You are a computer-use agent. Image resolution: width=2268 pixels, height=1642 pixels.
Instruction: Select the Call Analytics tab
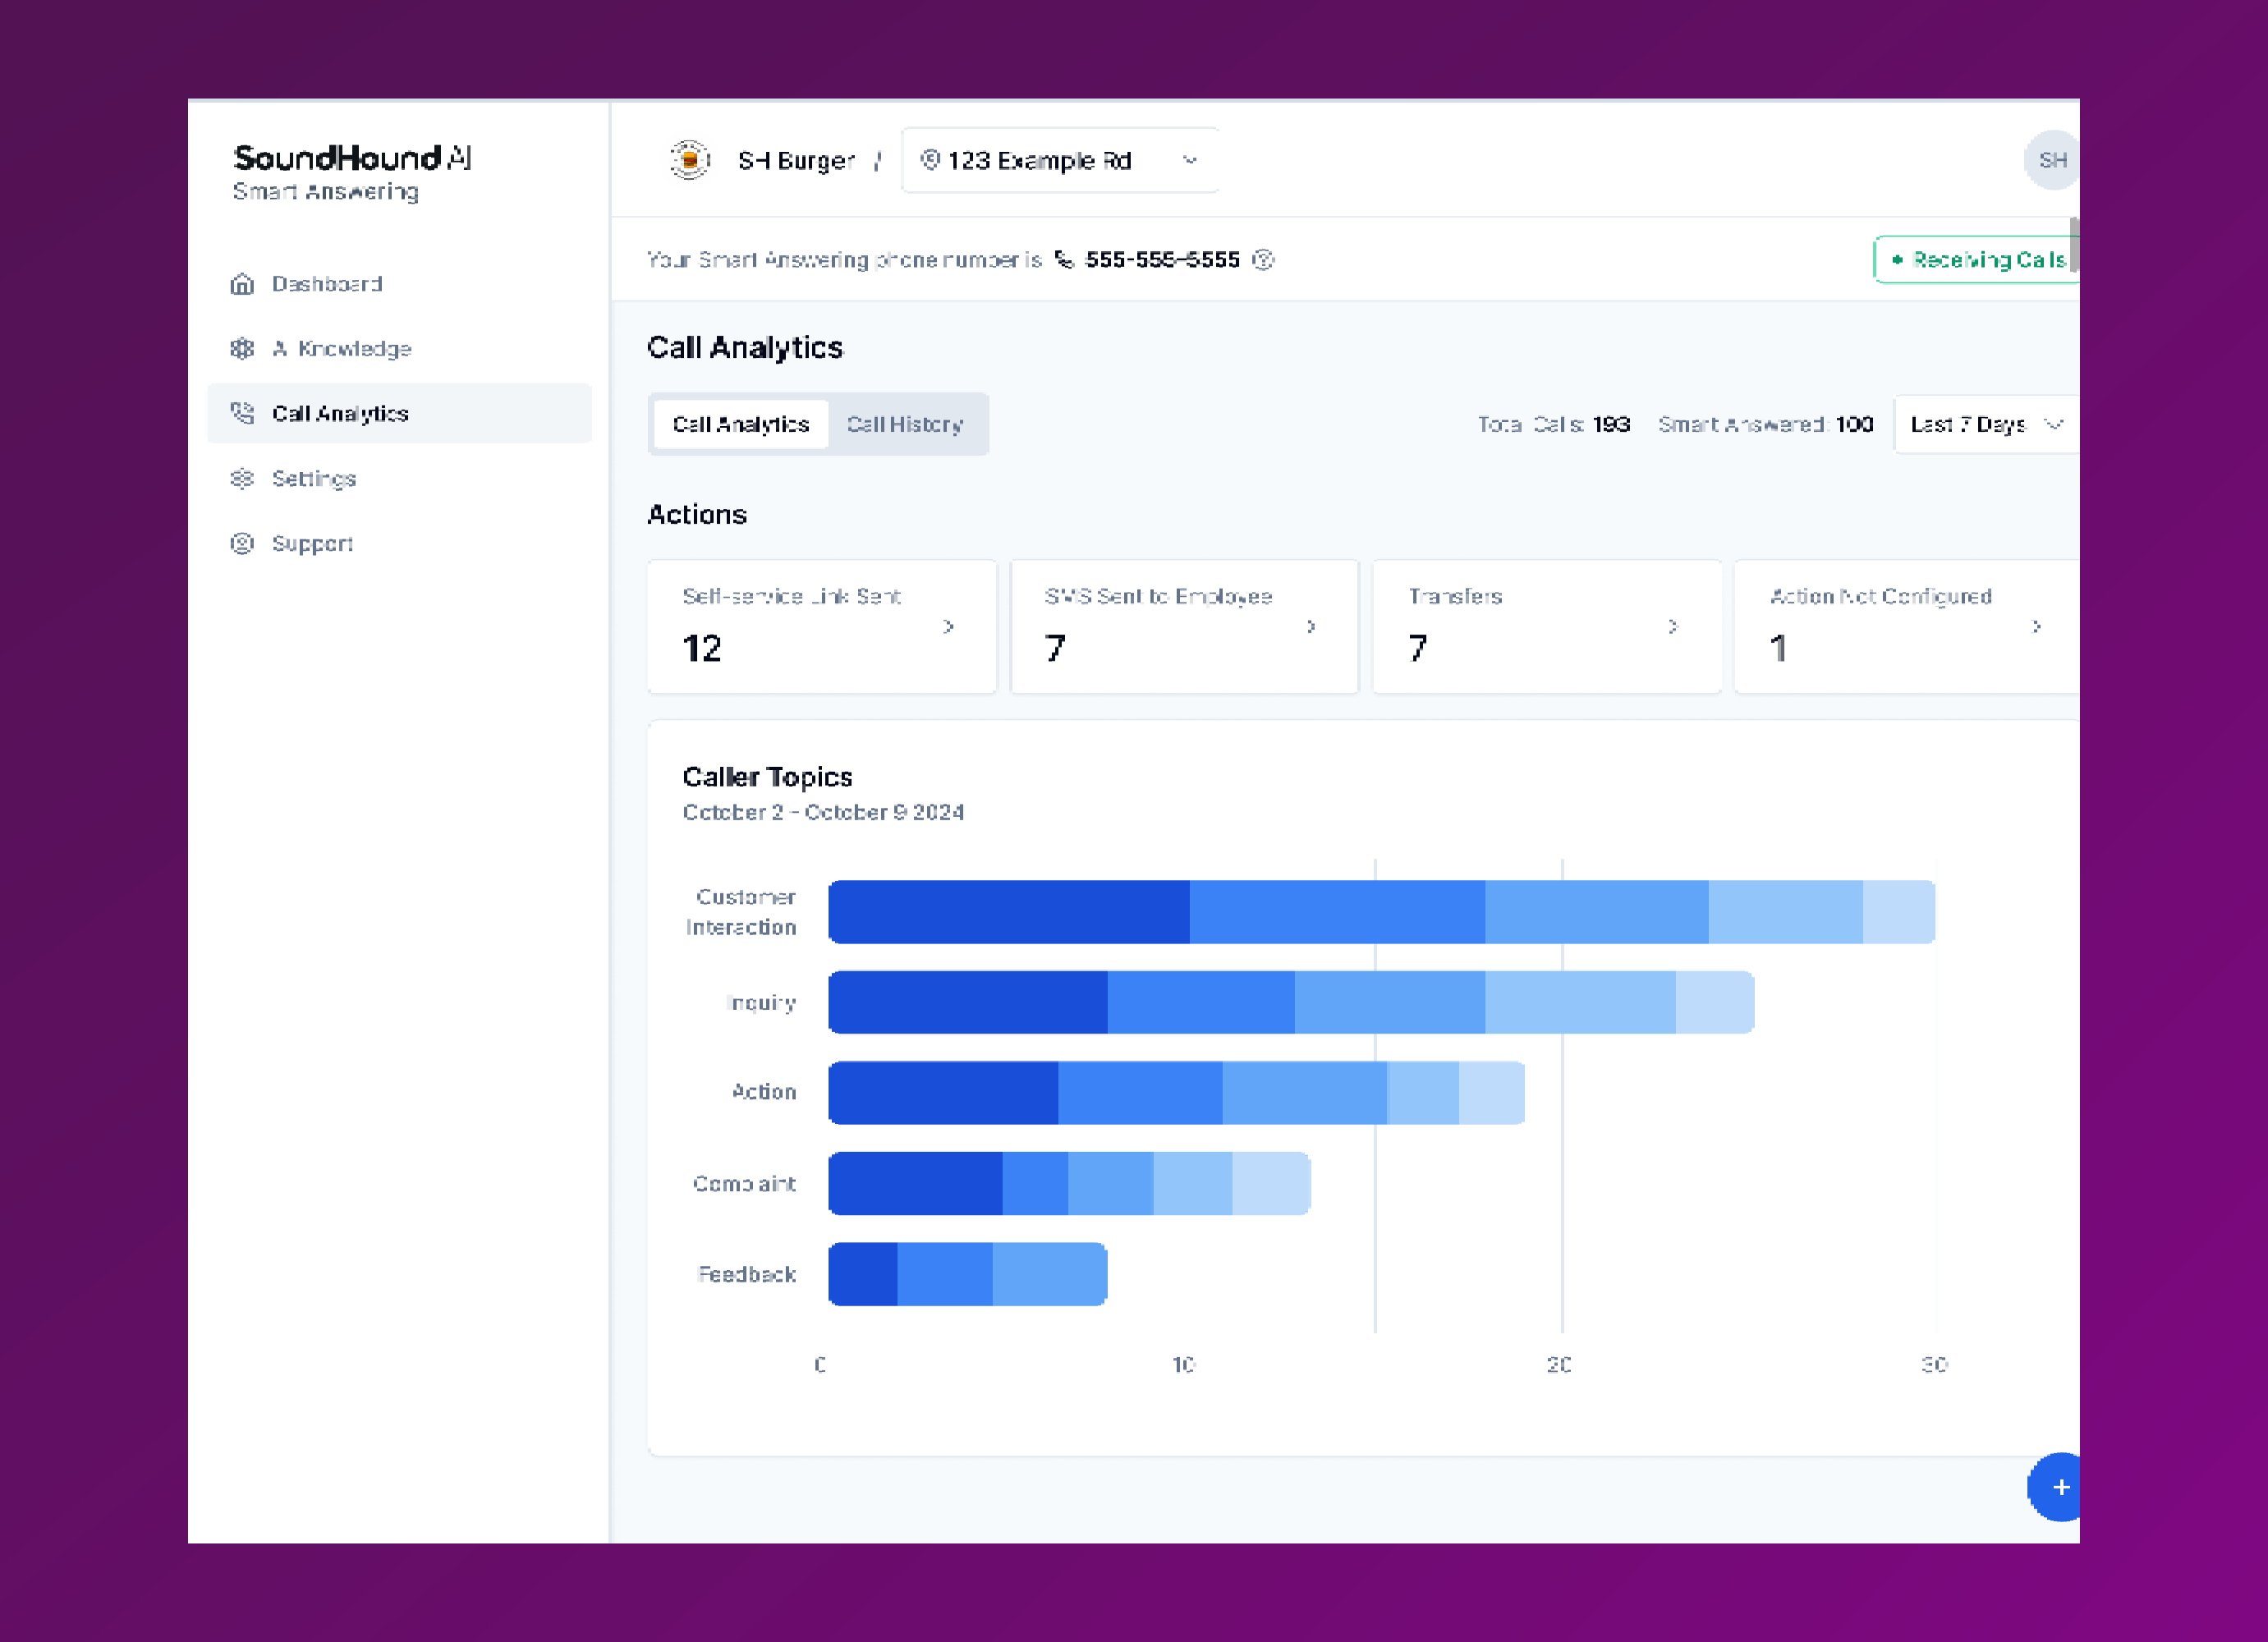(x=740, y=425)
